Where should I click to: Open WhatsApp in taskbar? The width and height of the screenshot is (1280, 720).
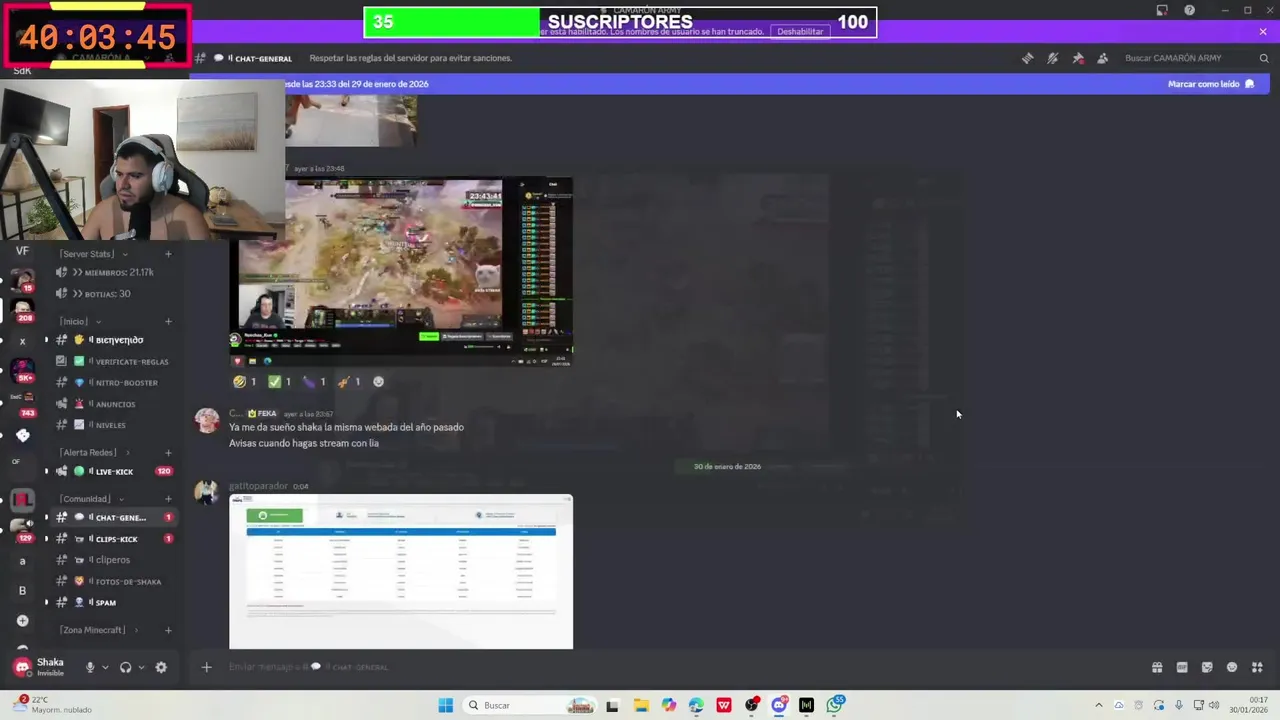(836, 705)
